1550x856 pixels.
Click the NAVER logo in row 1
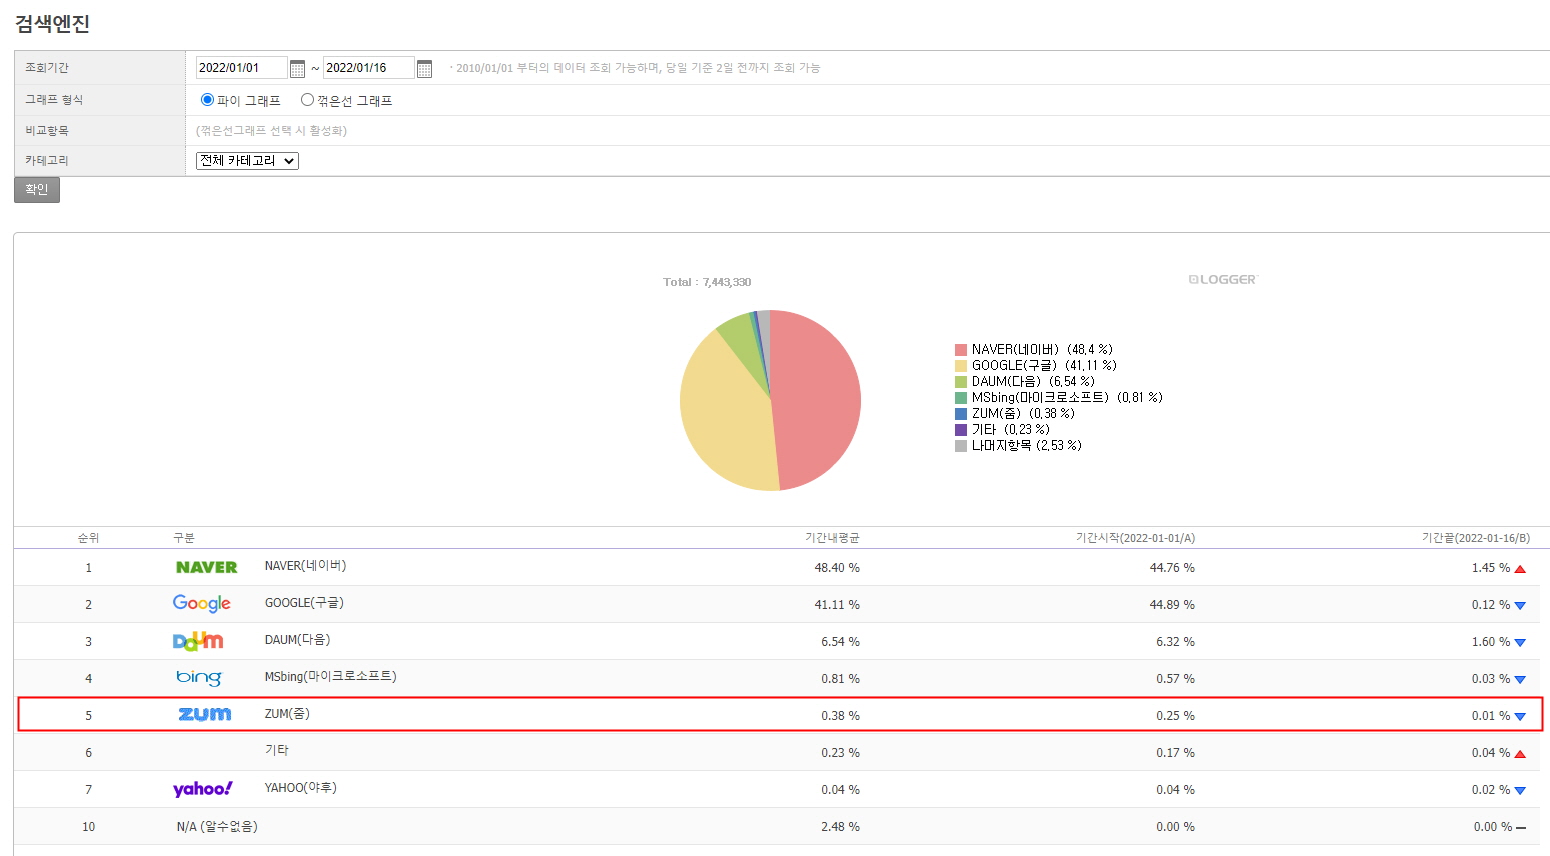(x=207, y=567)
